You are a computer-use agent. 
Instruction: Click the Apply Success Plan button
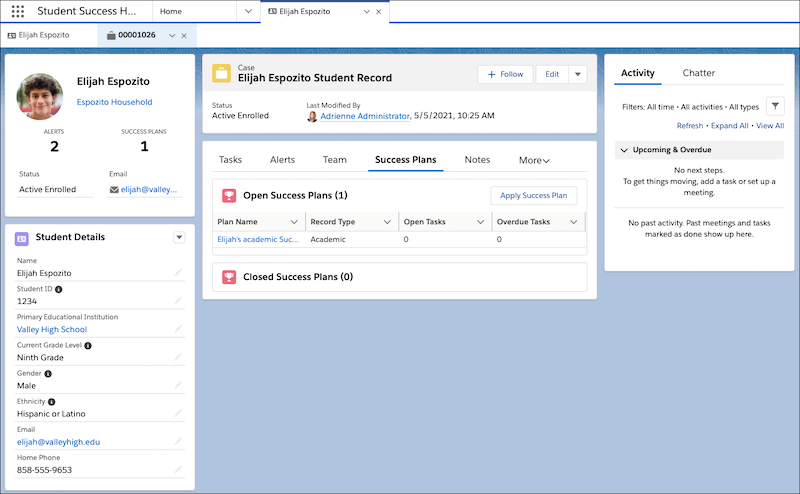[533, 195]
